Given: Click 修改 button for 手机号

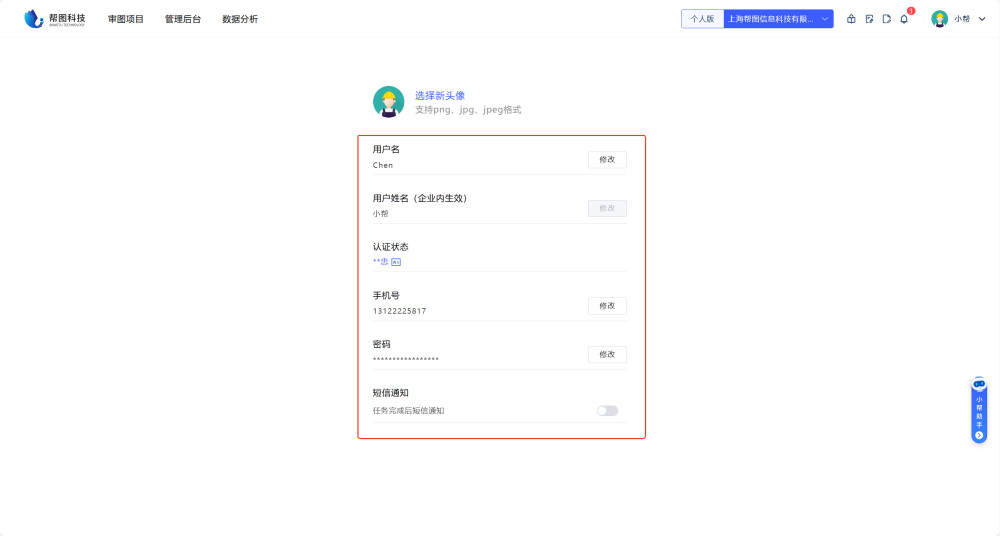Looking at the screenshot, I should 607,306.
